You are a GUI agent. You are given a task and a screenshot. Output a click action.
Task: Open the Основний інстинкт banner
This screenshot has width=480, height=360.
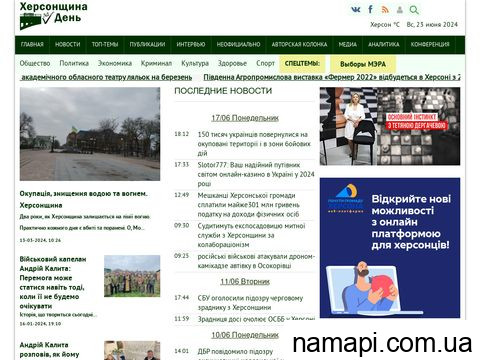click(390, 126)
